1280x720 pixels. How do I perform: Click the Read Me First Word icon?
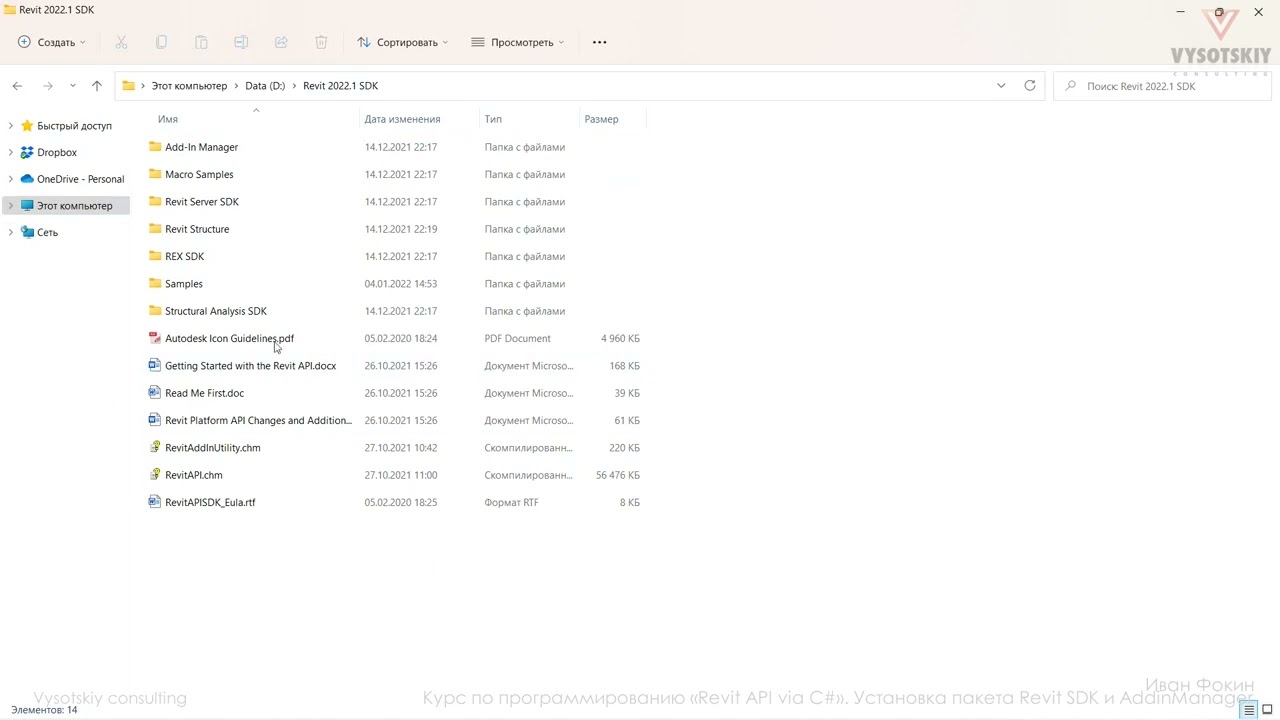pos(155,393)
